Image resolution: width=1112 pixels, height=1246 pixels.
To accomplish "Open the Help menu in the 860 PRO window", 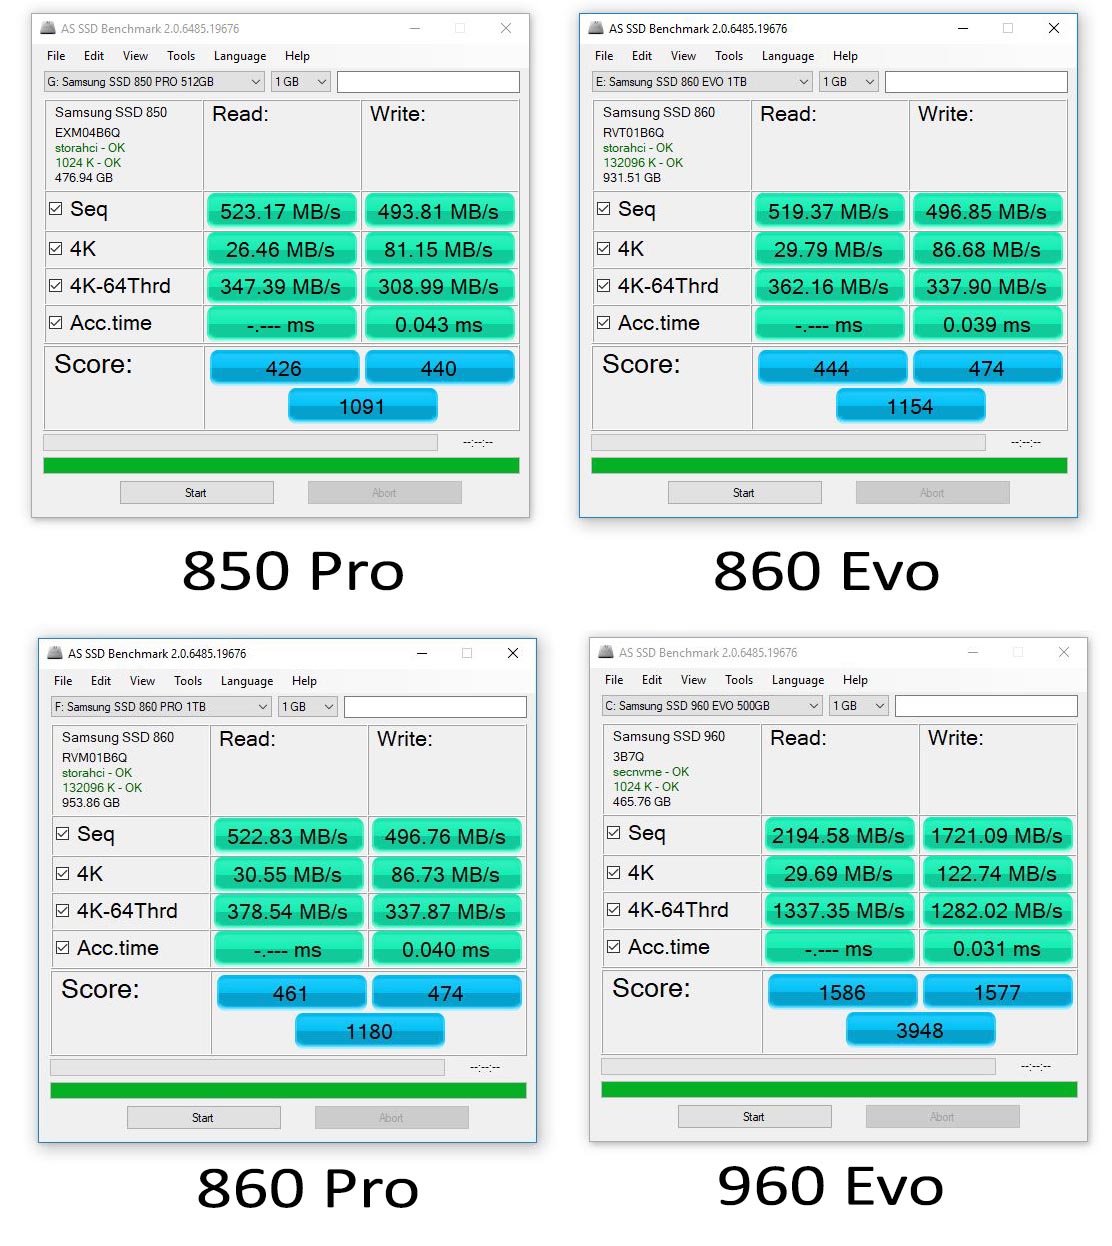I will (304, 681).
